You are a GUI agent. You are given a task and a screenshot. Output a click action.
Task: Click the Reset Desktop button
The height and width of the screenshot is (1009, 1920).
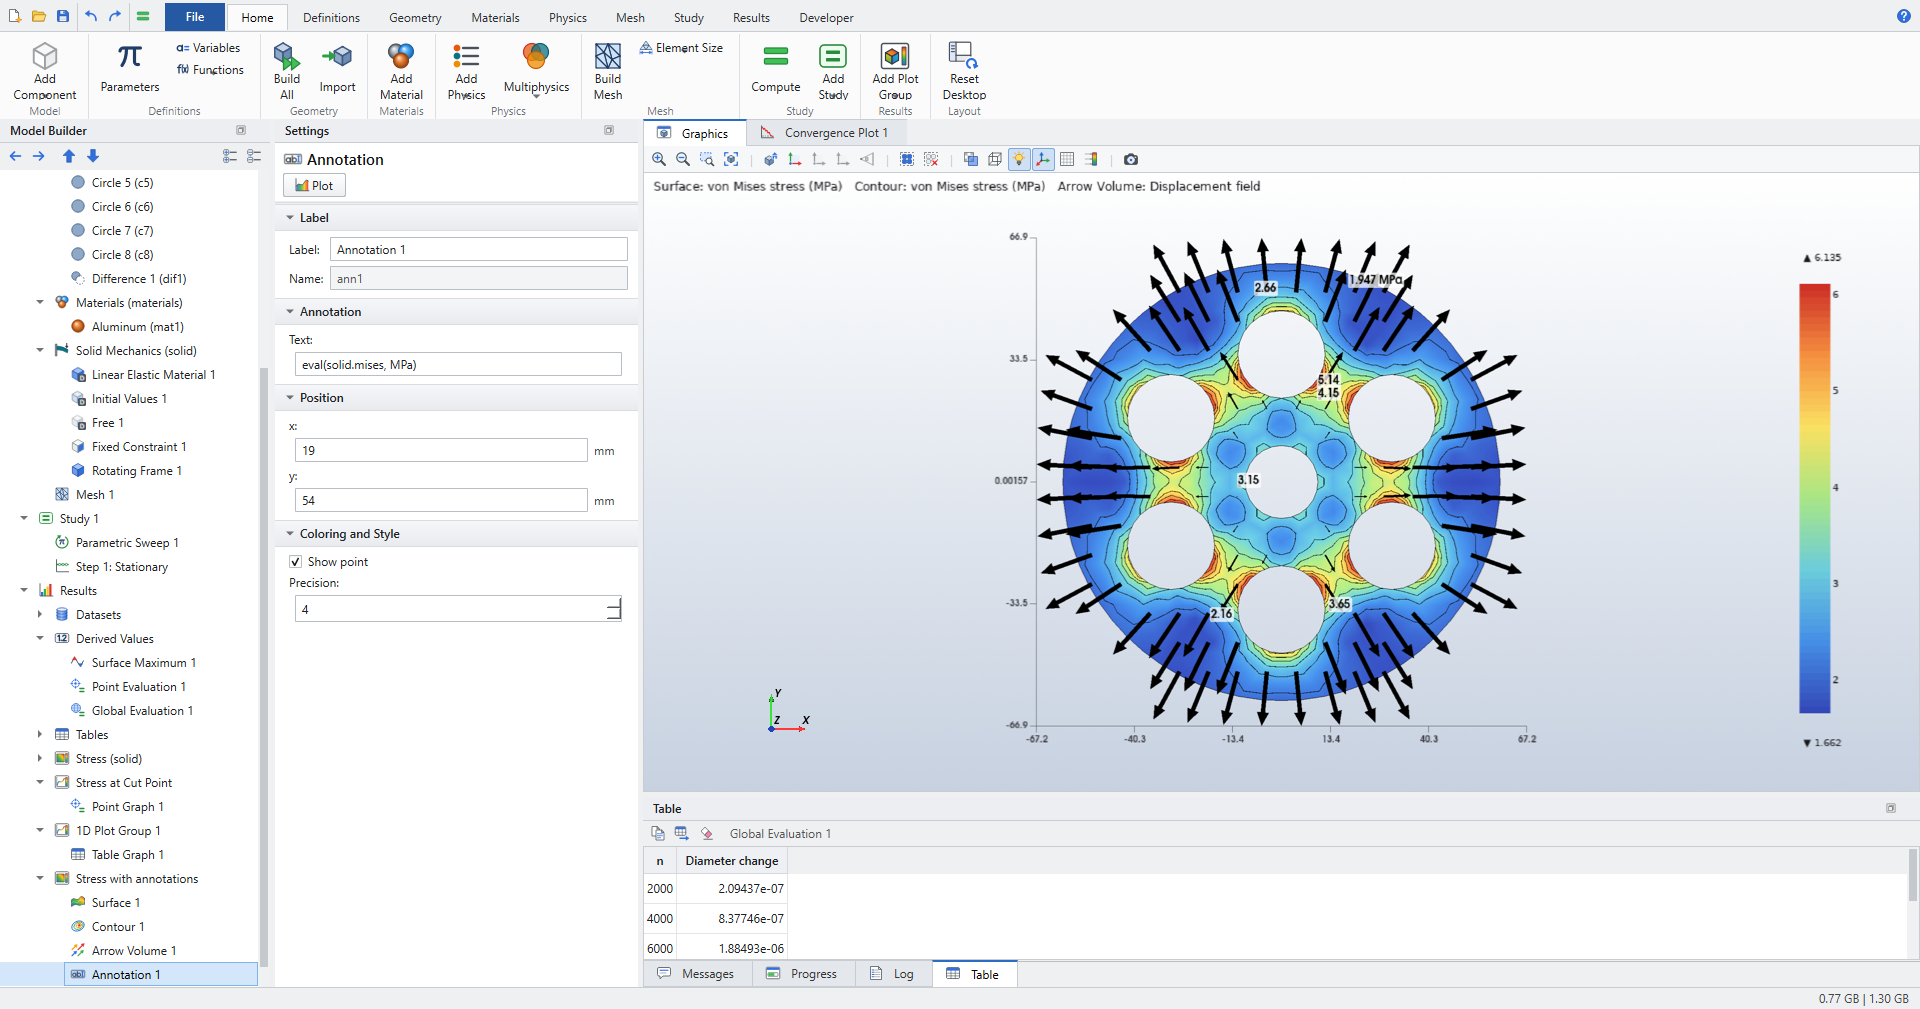point(964,71)
